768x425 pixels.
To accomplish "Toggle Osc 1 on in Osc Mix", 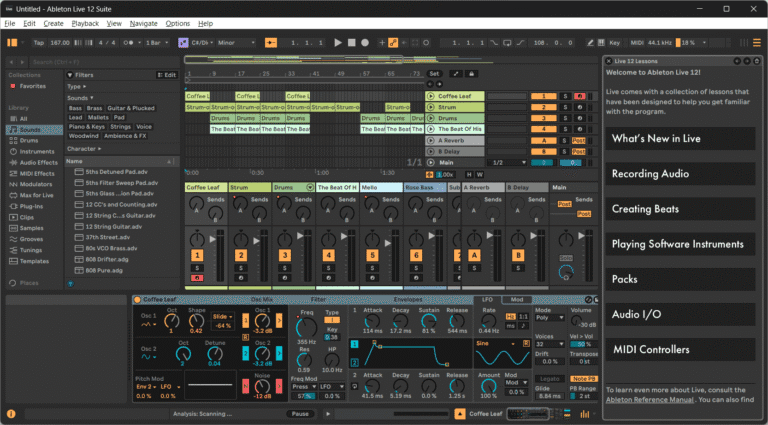I will pyautogui.click(x=245, y=321).
